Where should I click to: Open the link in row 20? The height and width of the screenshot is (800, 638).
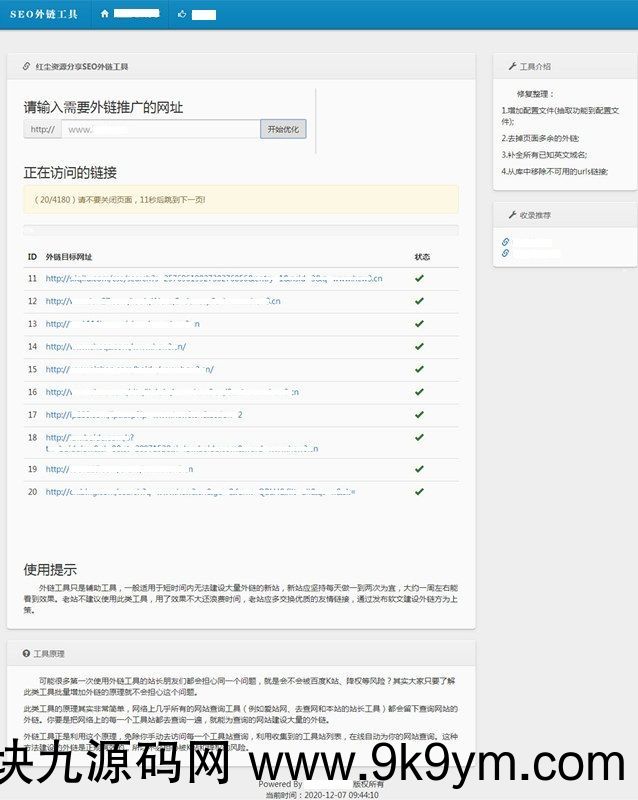tap(200, 492)
